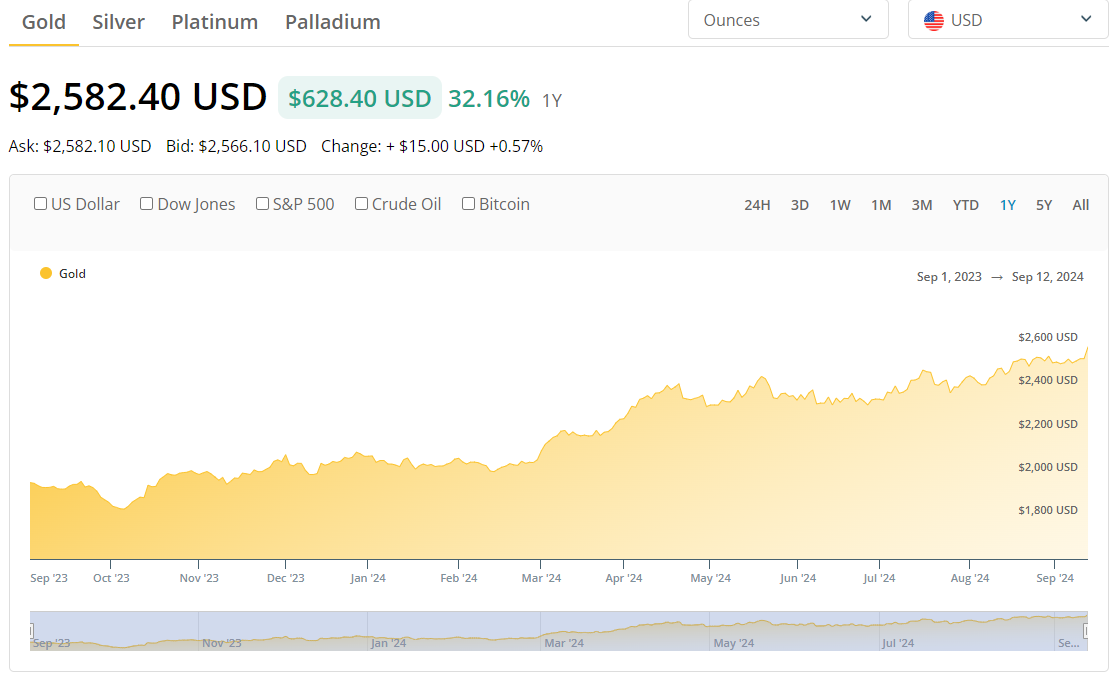Click the $2,582.40 USD price heading
The image size is (1115, 678).
(x=138, y=96)
